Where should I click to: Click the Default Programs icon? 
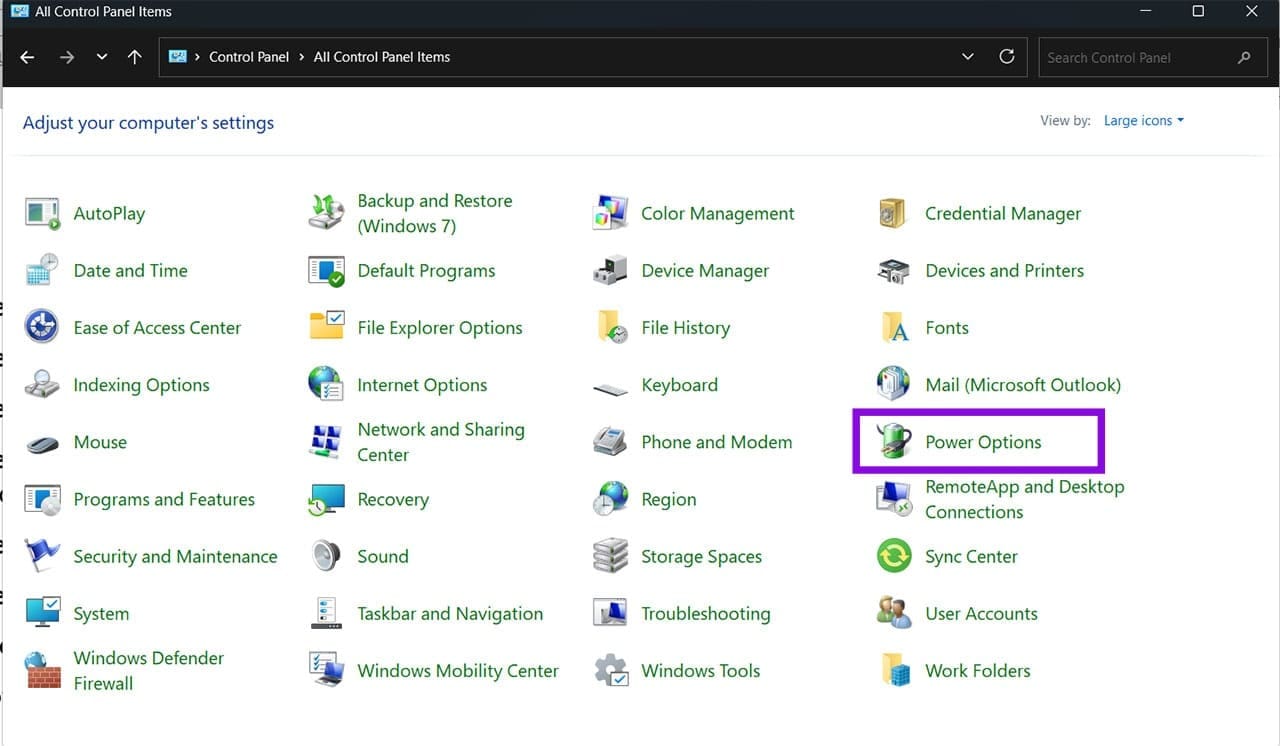point(326,270)
